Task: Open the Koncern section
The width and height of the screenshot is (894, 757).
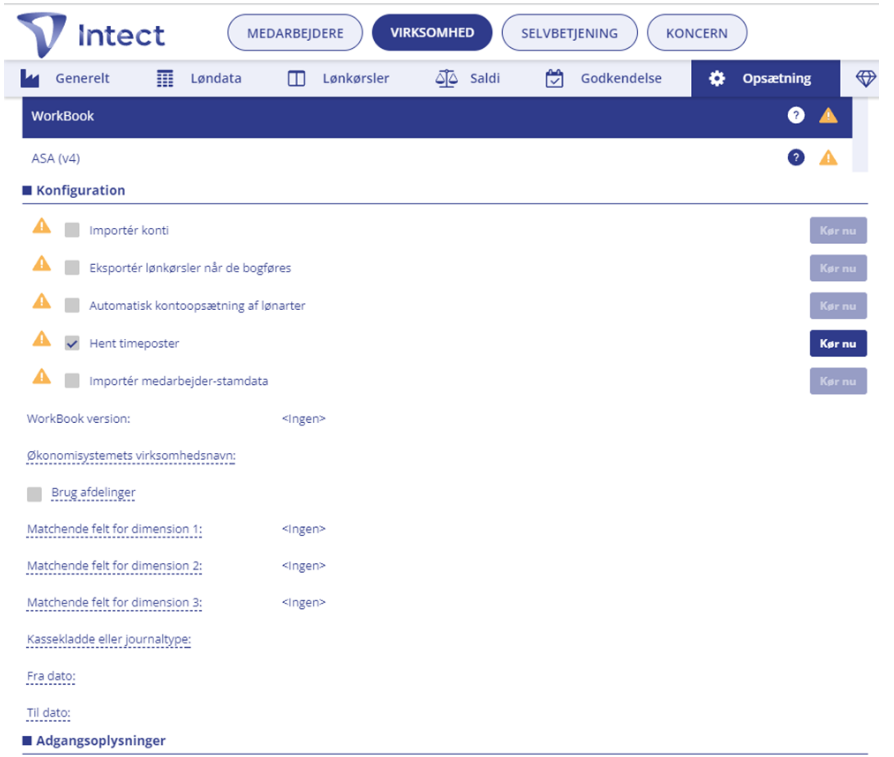Action: click(x=697, y=33)
